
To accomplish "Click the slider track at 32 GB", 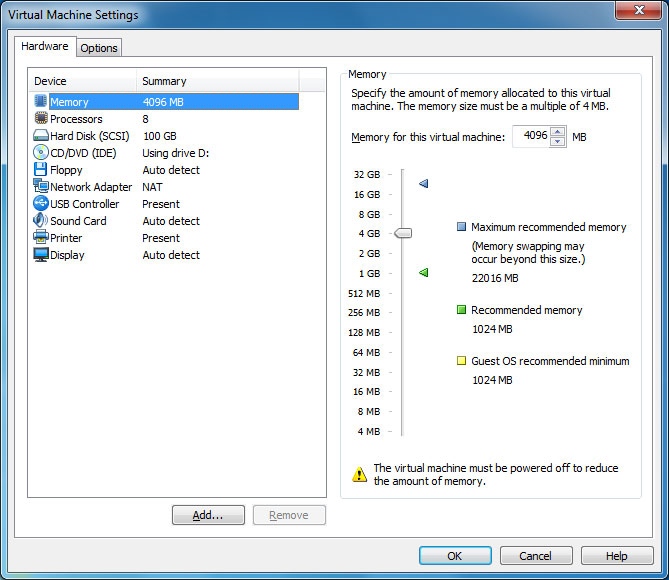I will (x=402, y=175).
